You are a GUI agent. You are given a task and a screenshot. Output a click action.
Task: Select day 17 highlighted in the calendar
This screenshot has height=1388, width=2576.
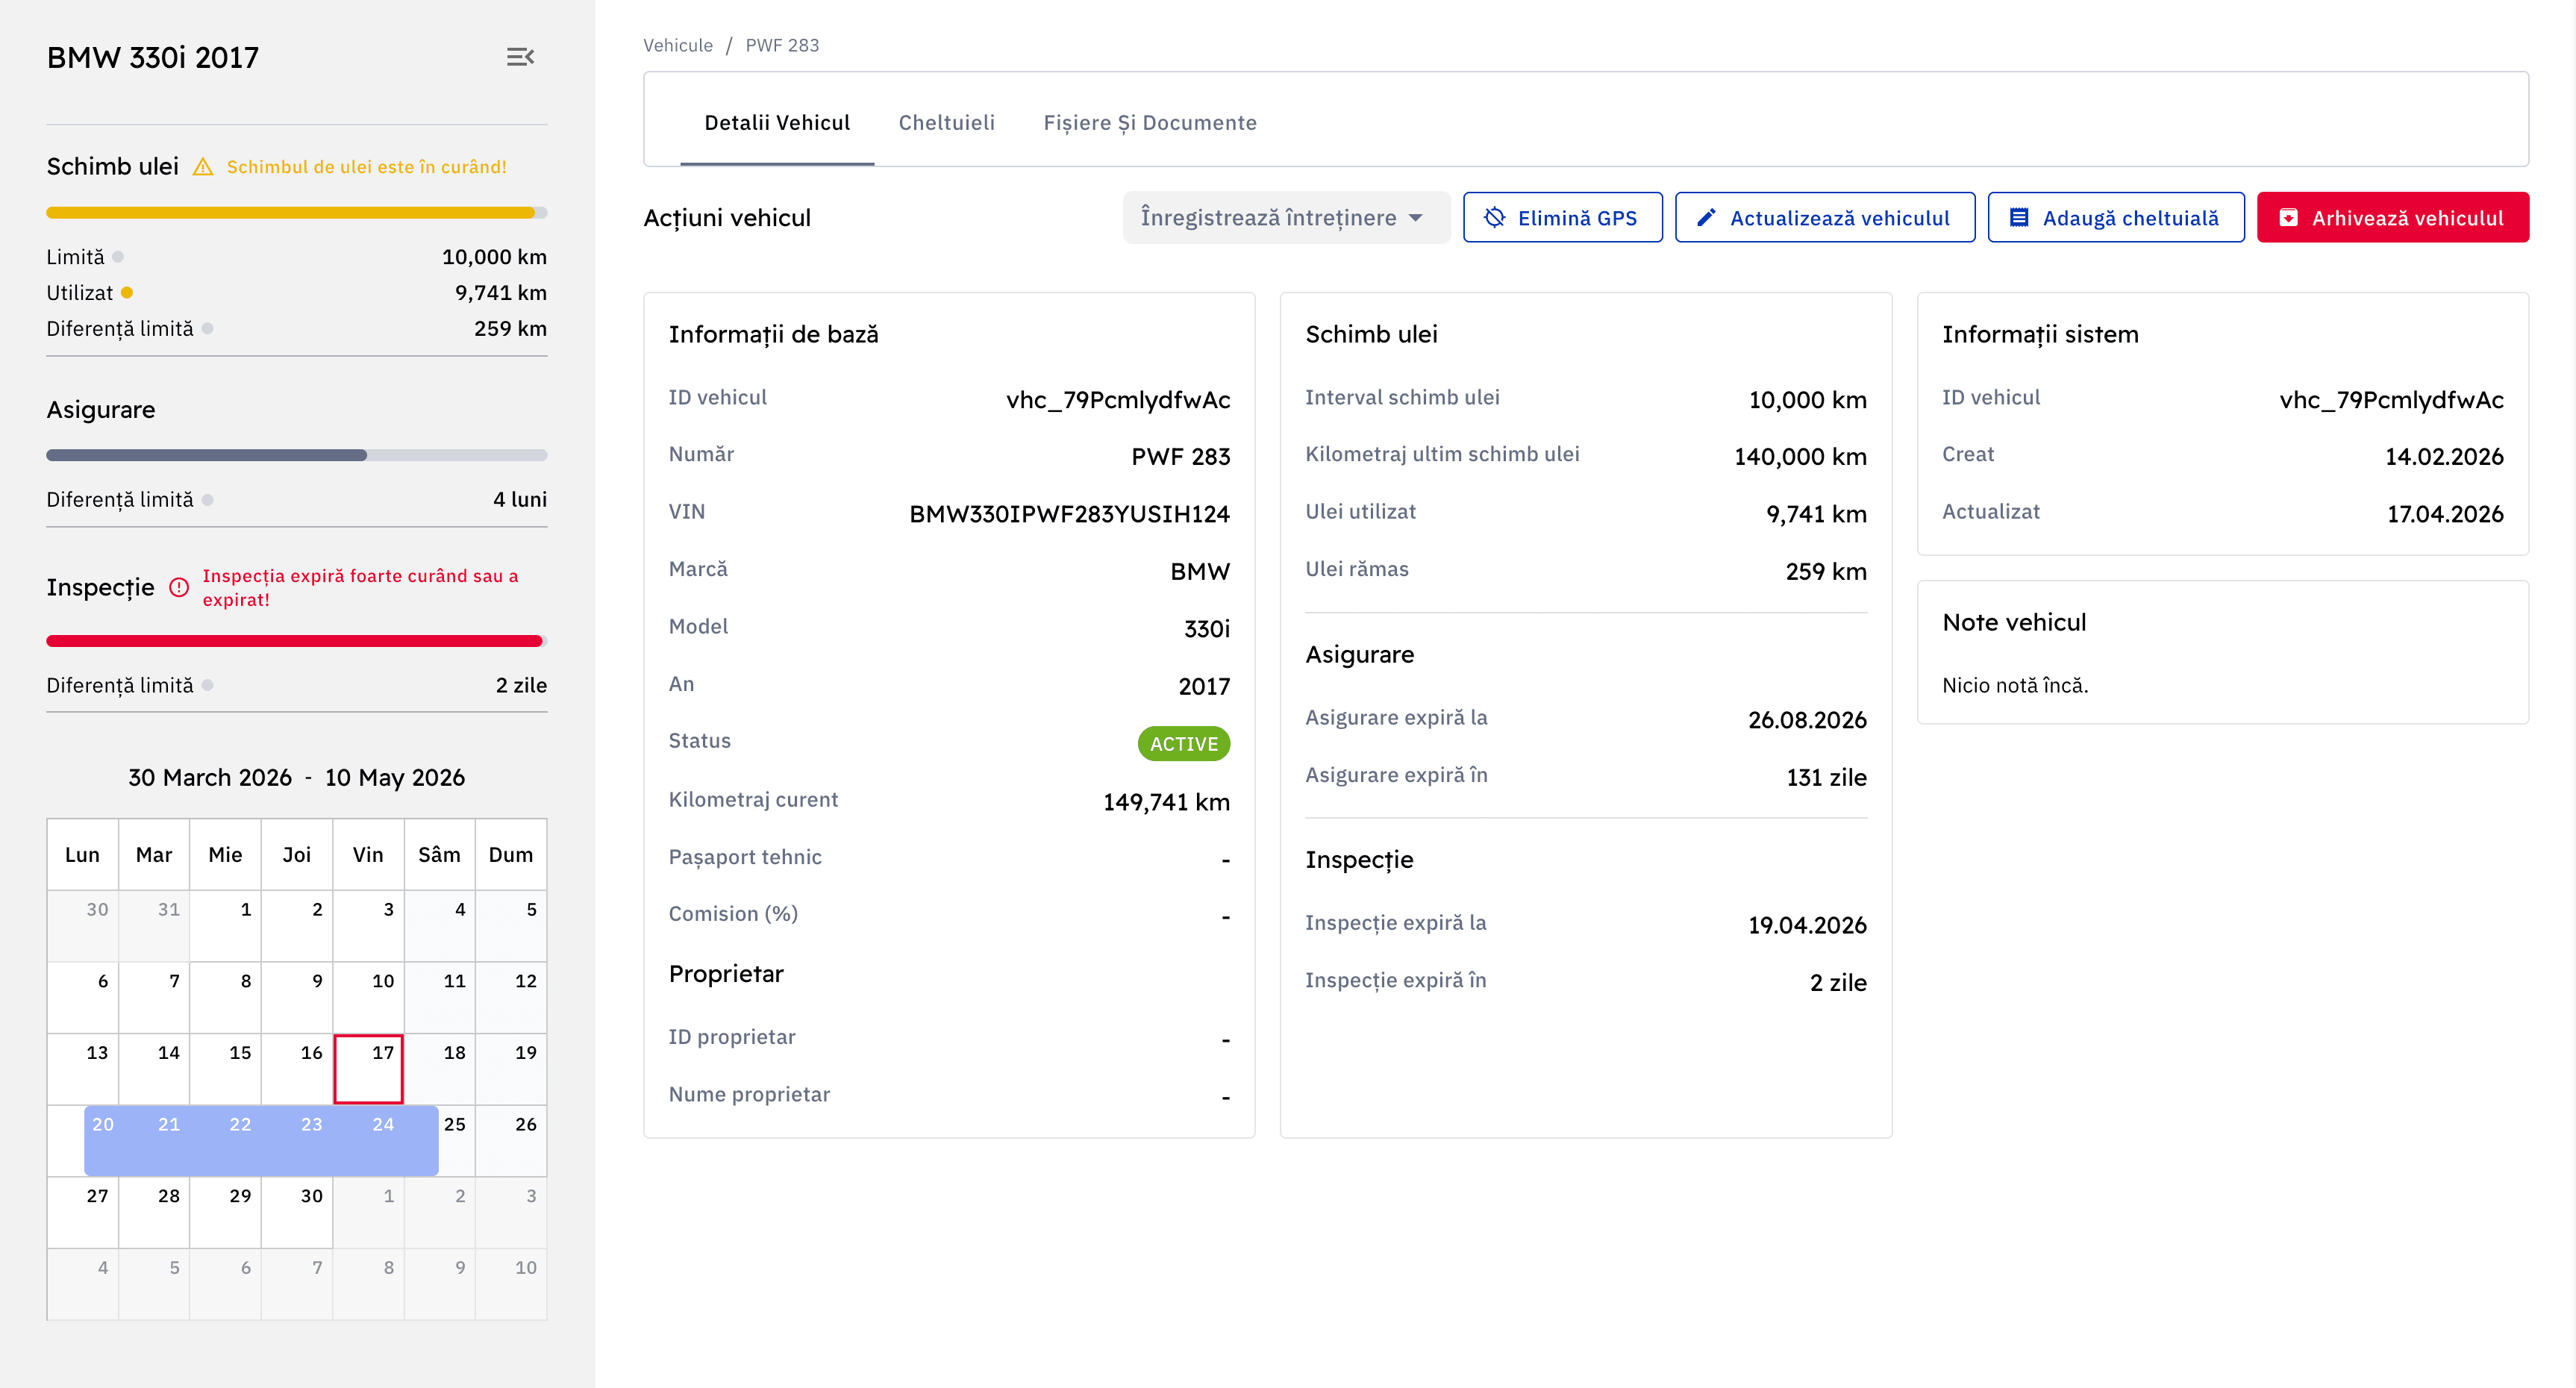tap(368, 1069)
